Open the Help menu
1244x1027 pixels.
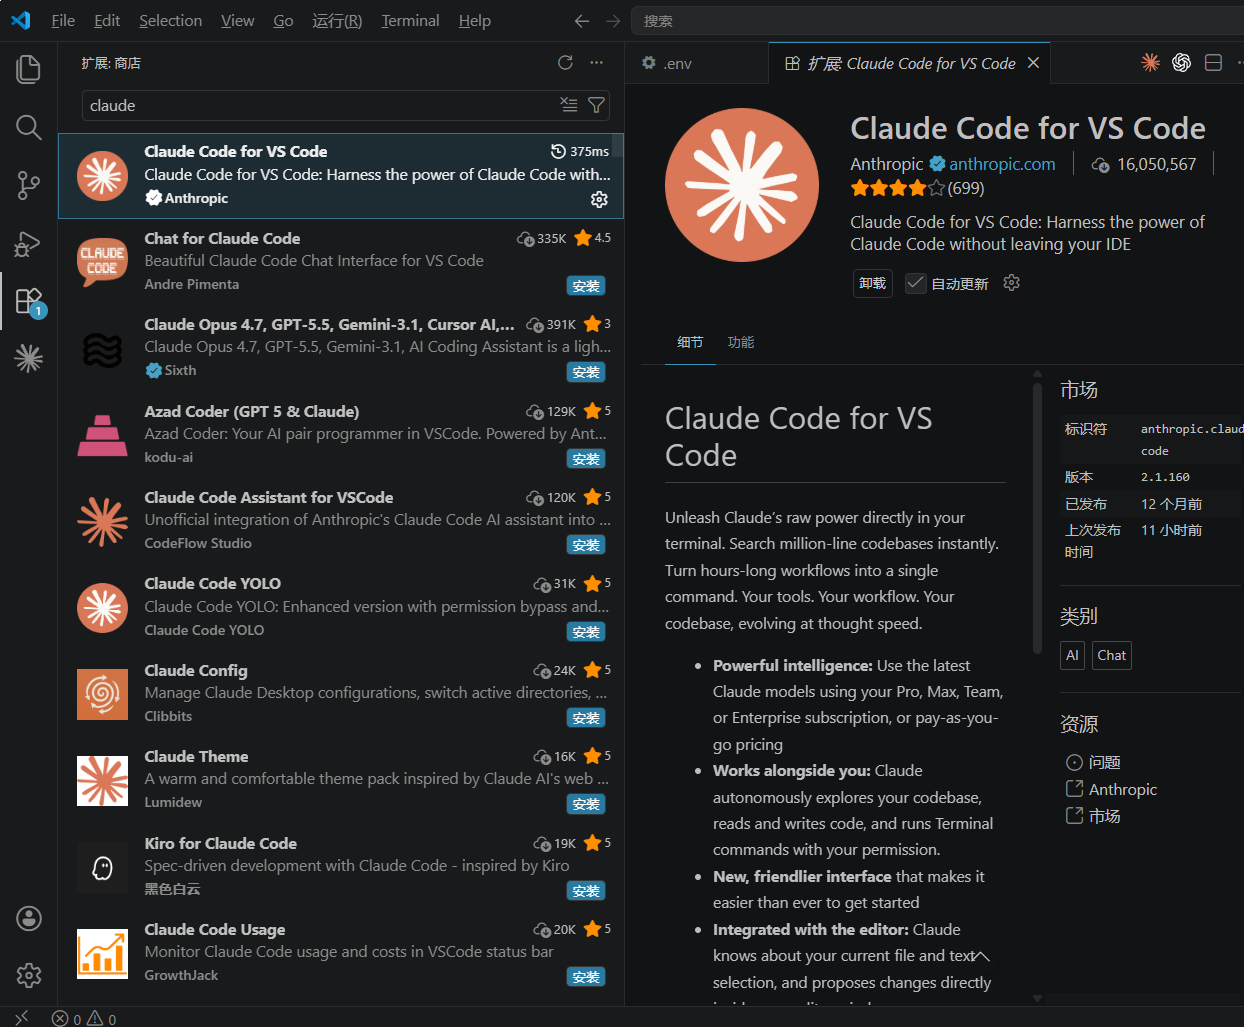click(x=474, y=20)
